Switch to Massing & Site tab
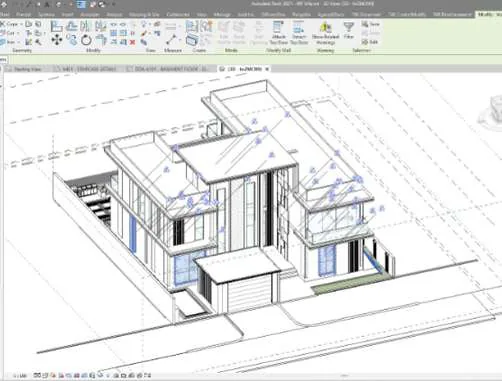The height and width of the screenshot is (381, 502). pyautogui.click(x=144, y=15)
